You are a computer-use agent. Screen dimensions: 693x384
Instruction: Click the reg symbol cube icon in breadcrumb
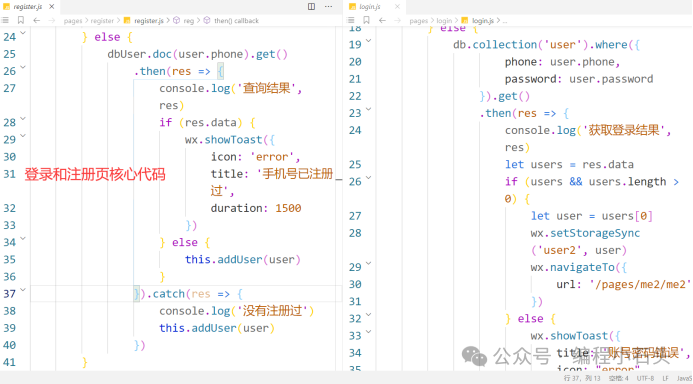click(176, 20)
